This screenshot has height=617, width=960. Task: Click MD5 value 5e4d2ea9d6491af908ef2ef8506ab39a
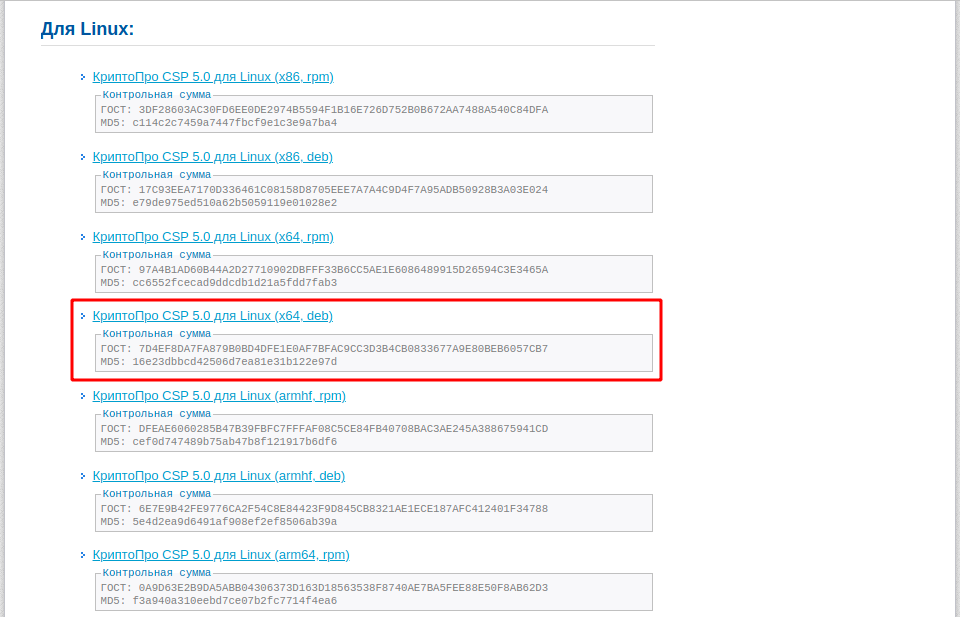(234, 522)
